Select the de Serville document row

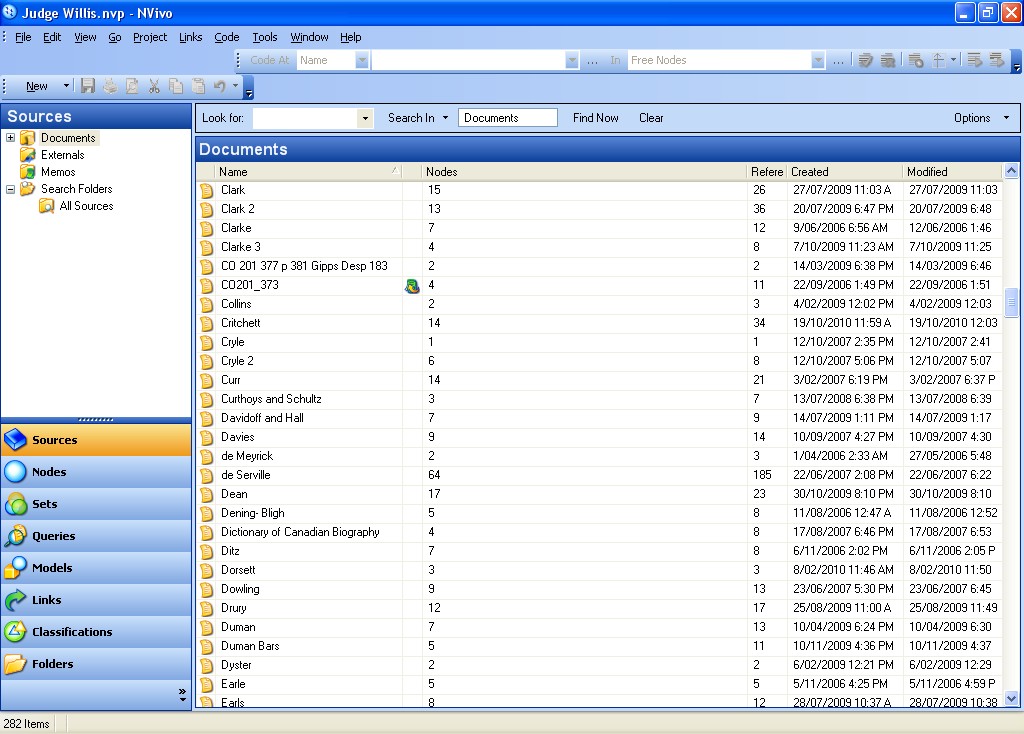pos(245,475)
